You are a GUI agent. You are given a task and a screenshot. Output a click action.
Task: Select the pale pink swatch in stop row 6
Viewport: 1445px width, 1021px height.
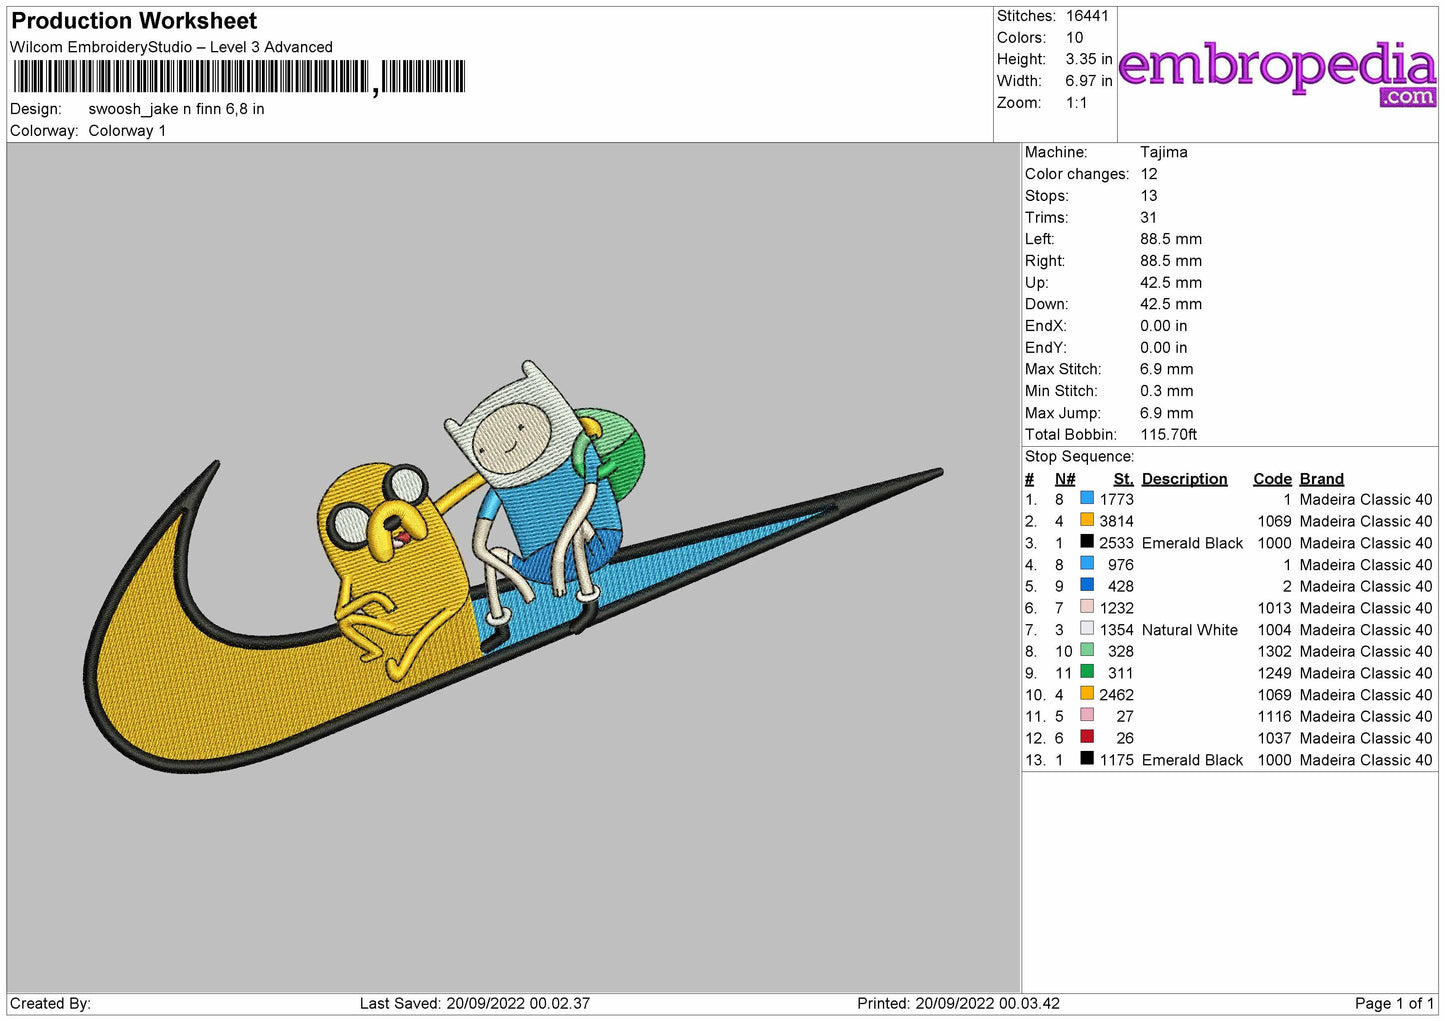click(1087, 607)
